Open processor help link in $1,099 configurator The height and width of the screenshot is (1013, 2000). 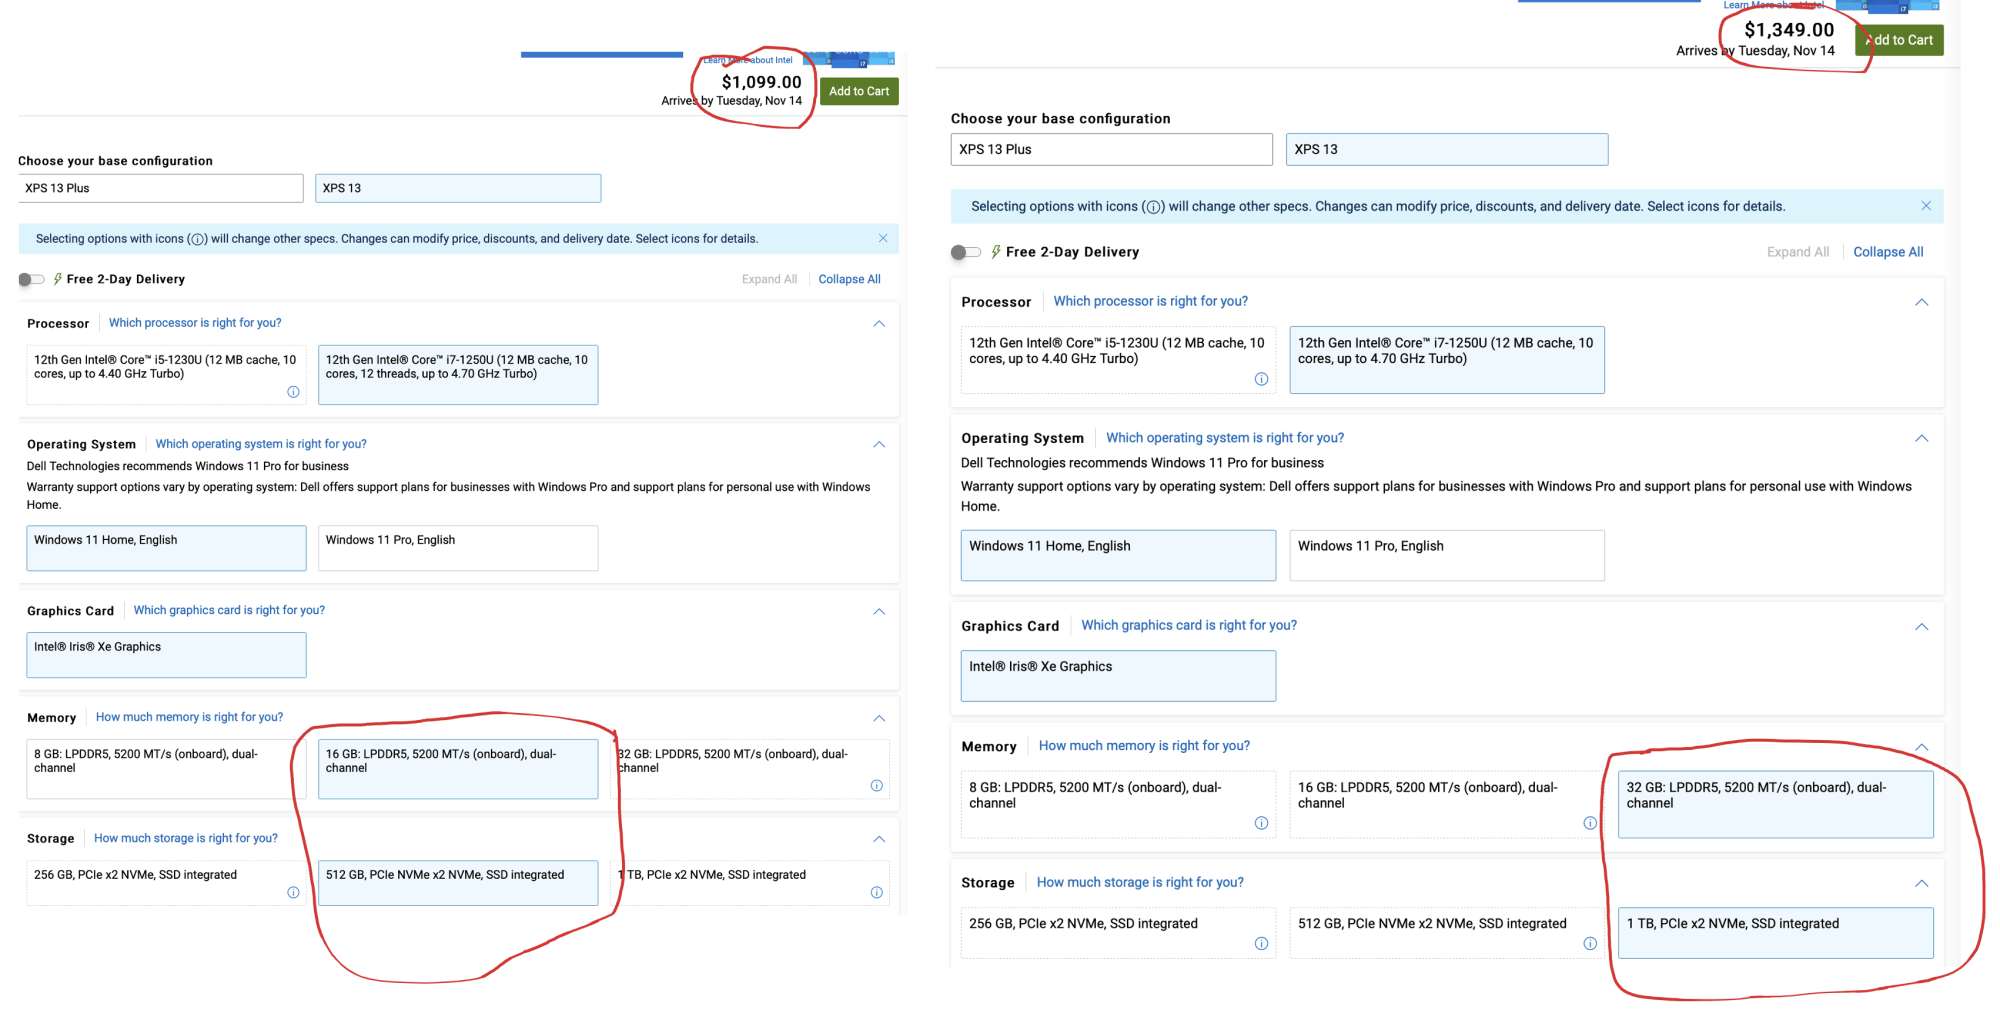195,323
